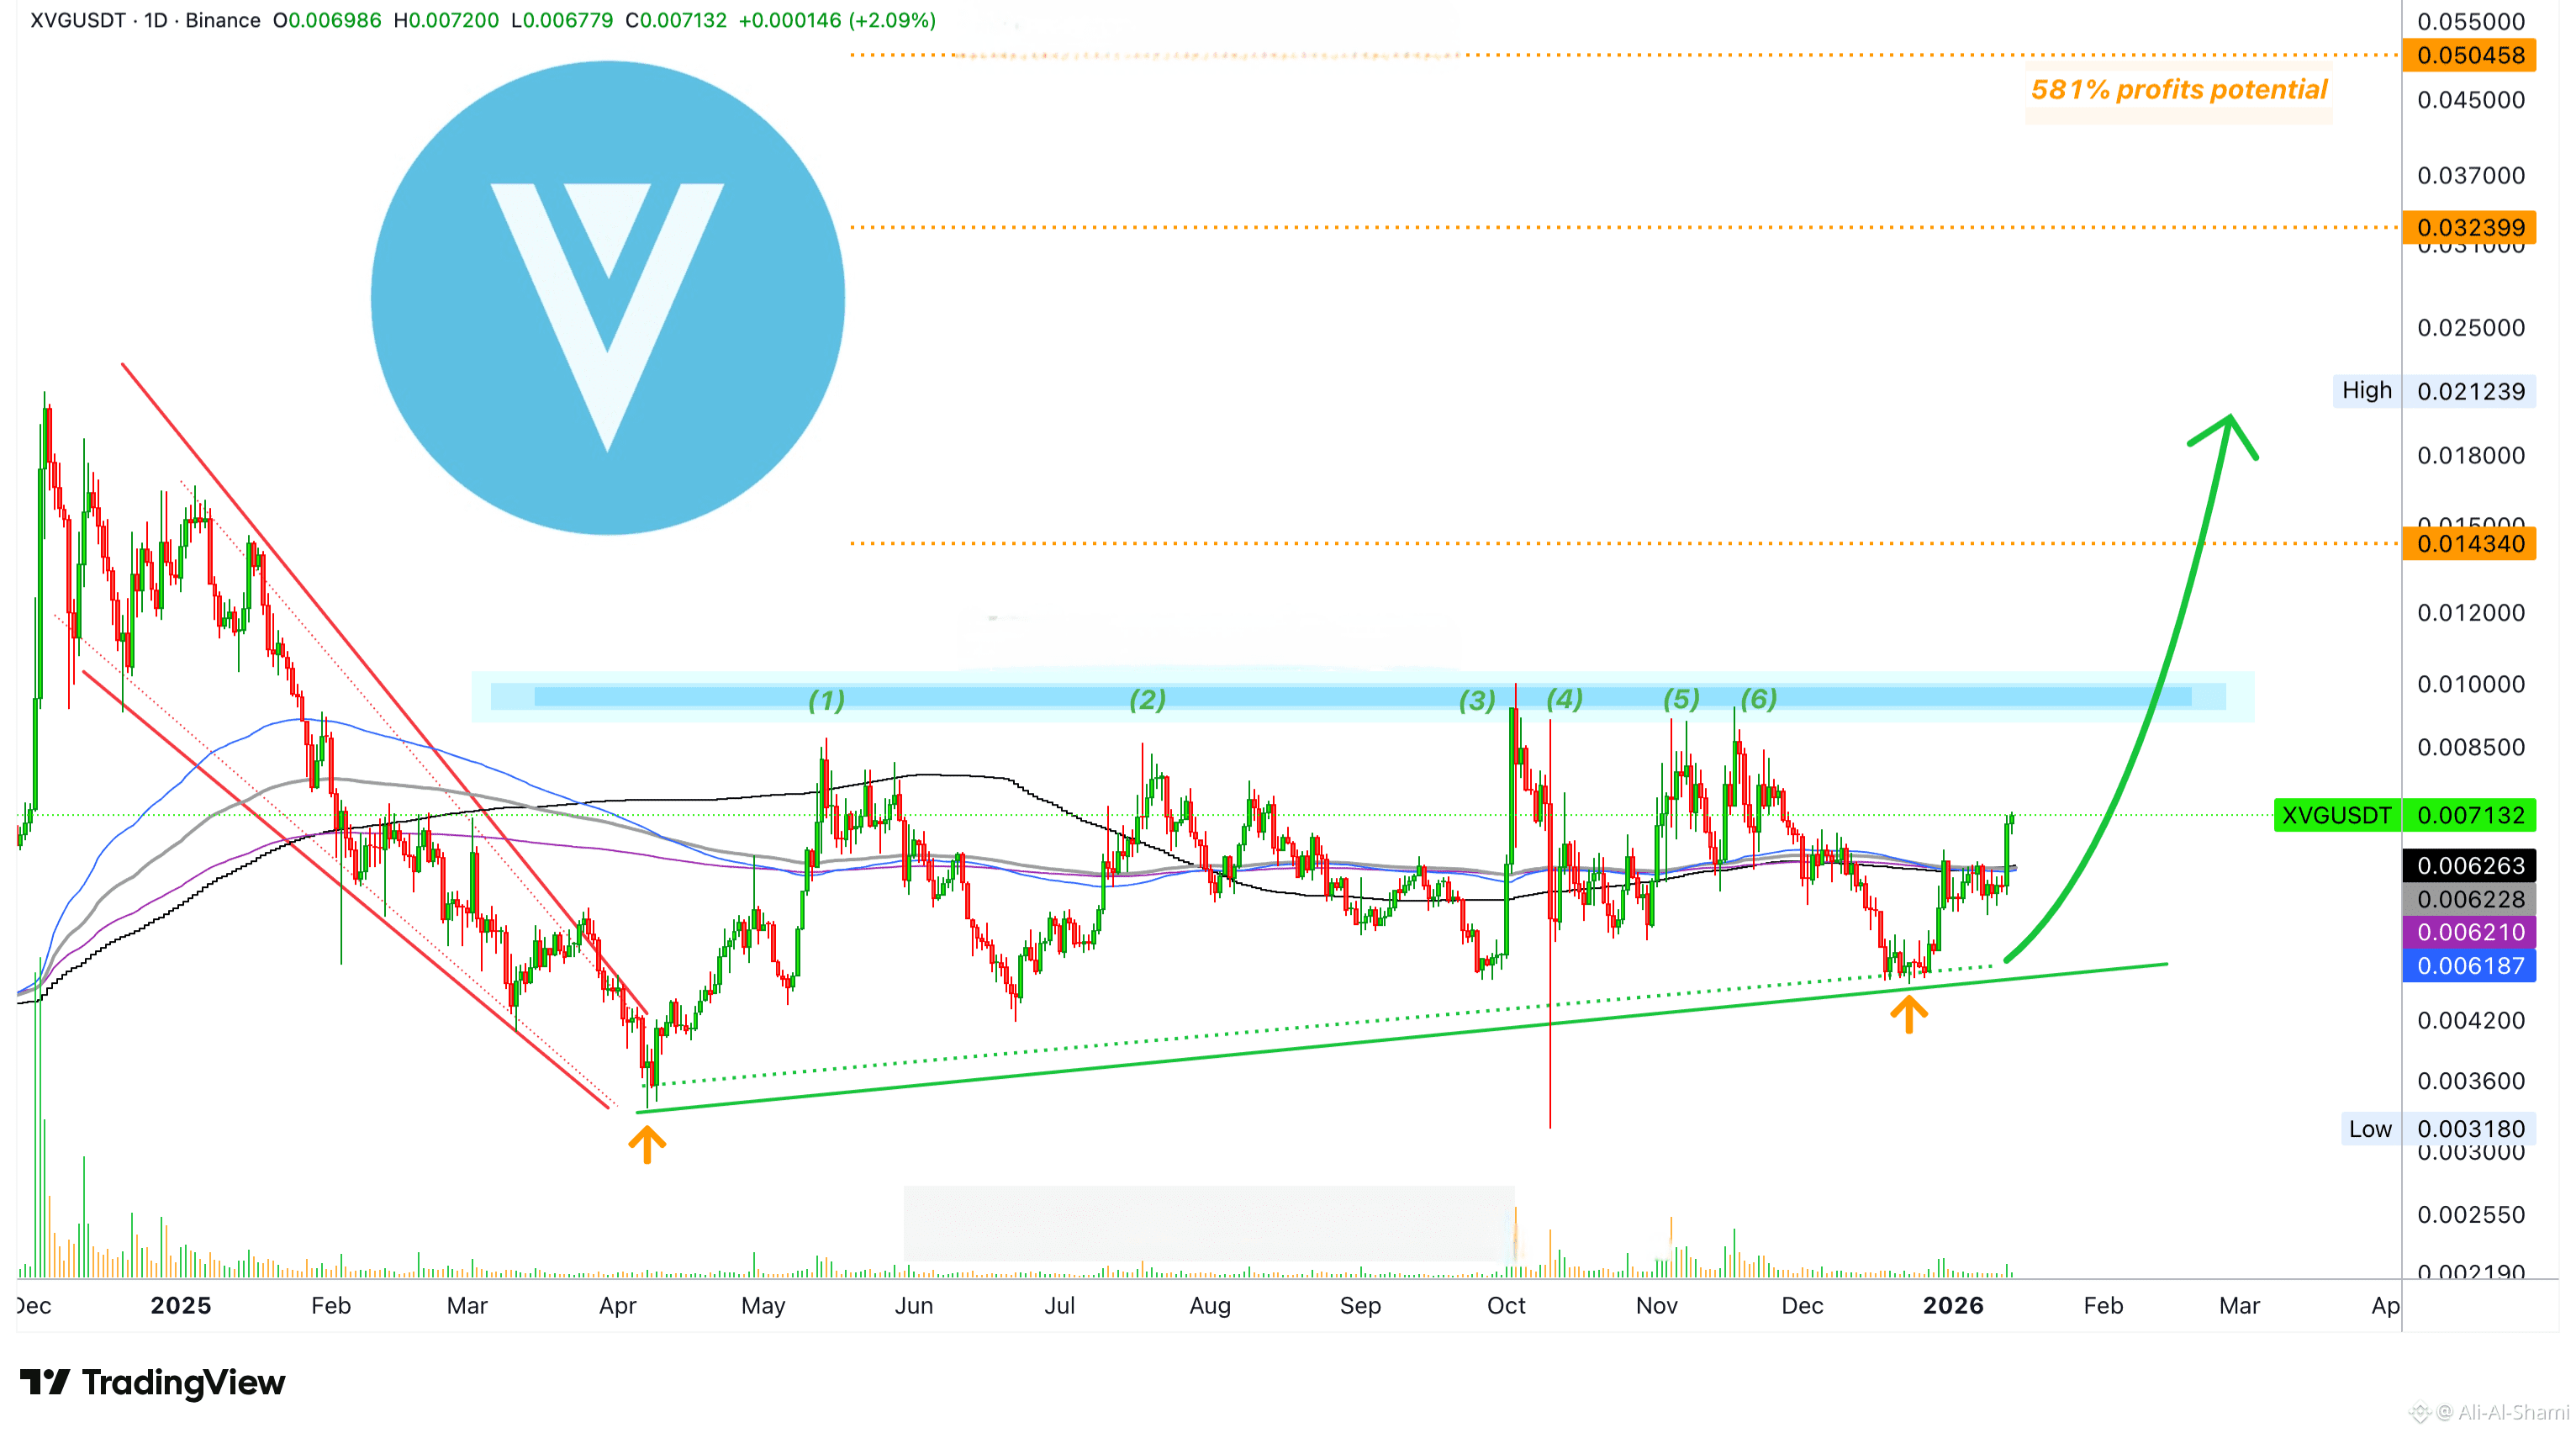
Task: Click the orange 0.050458 price label
Action: coord(2468,55)
